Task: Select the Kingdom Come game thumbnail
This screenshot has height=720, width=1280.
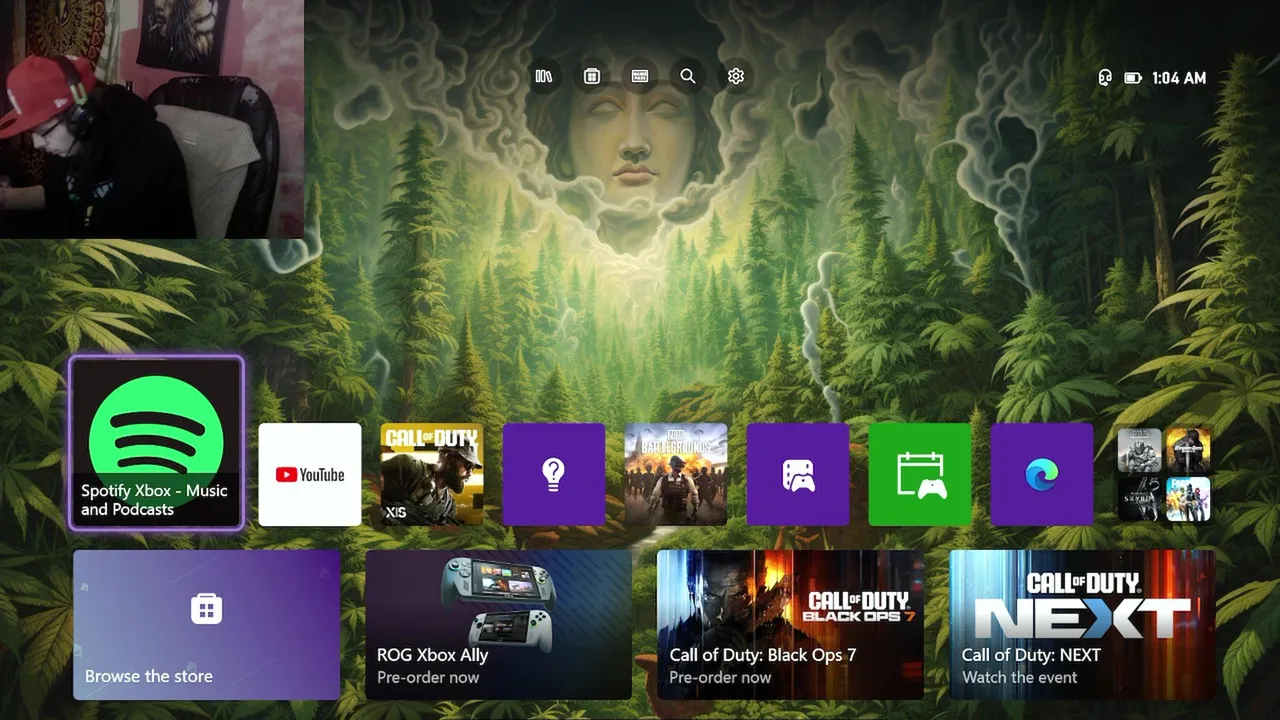Action: click(x=1188, y=450)
